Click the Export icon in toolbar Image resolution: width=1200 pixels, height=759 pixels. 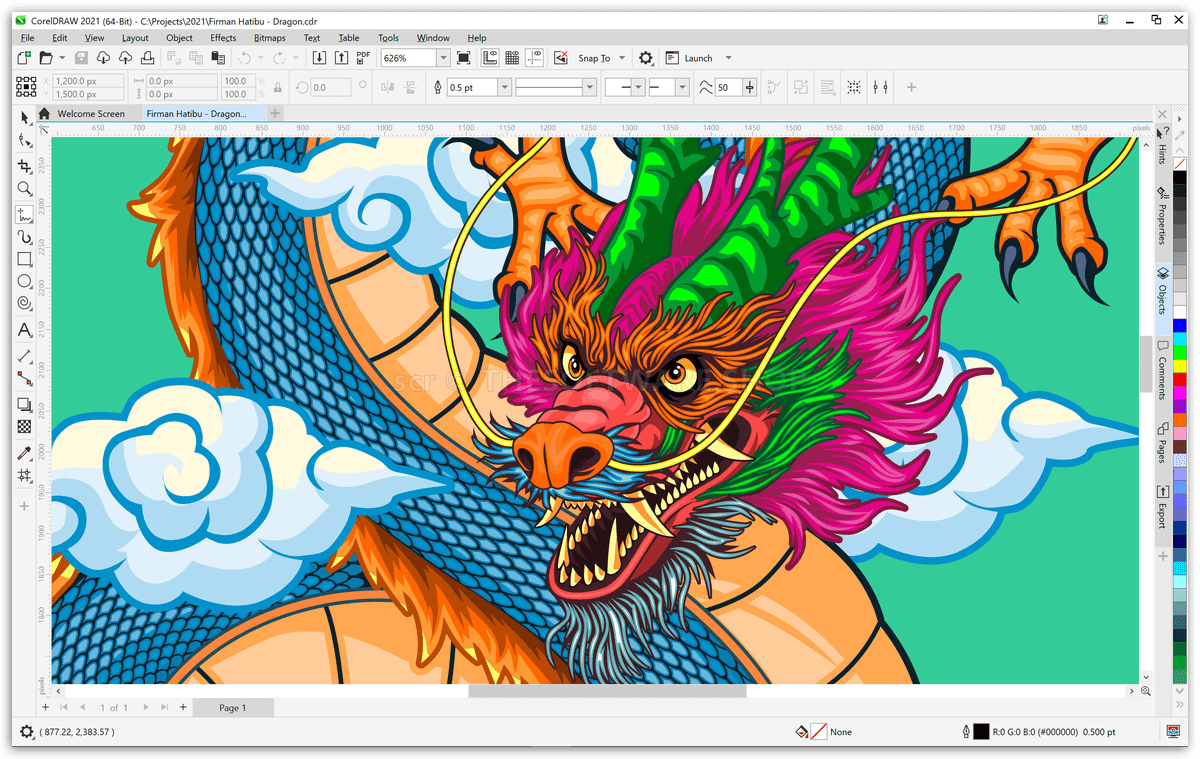(x=342, y=59)
